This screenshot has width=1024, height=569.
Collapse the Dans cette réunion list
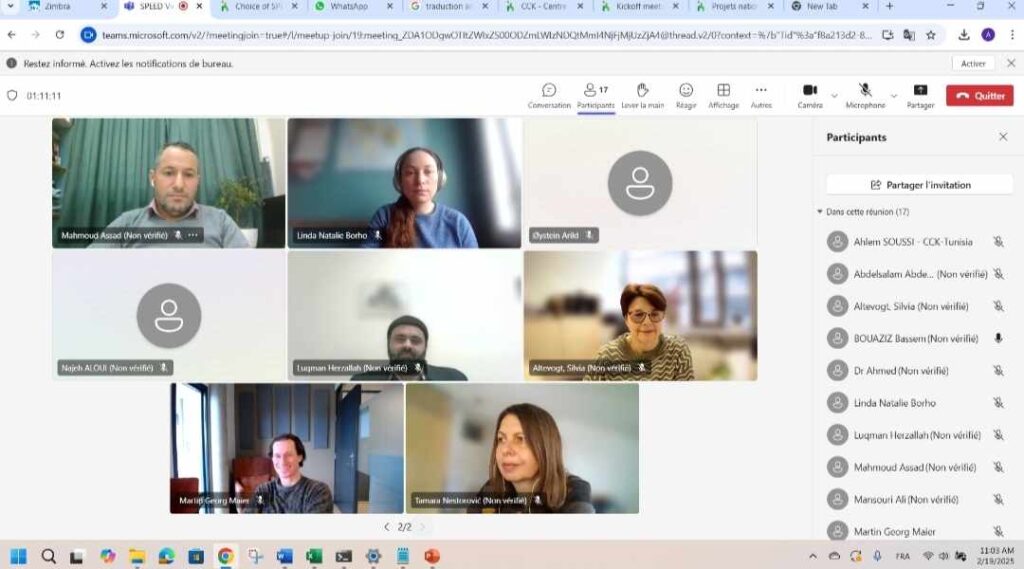point(820,212)
